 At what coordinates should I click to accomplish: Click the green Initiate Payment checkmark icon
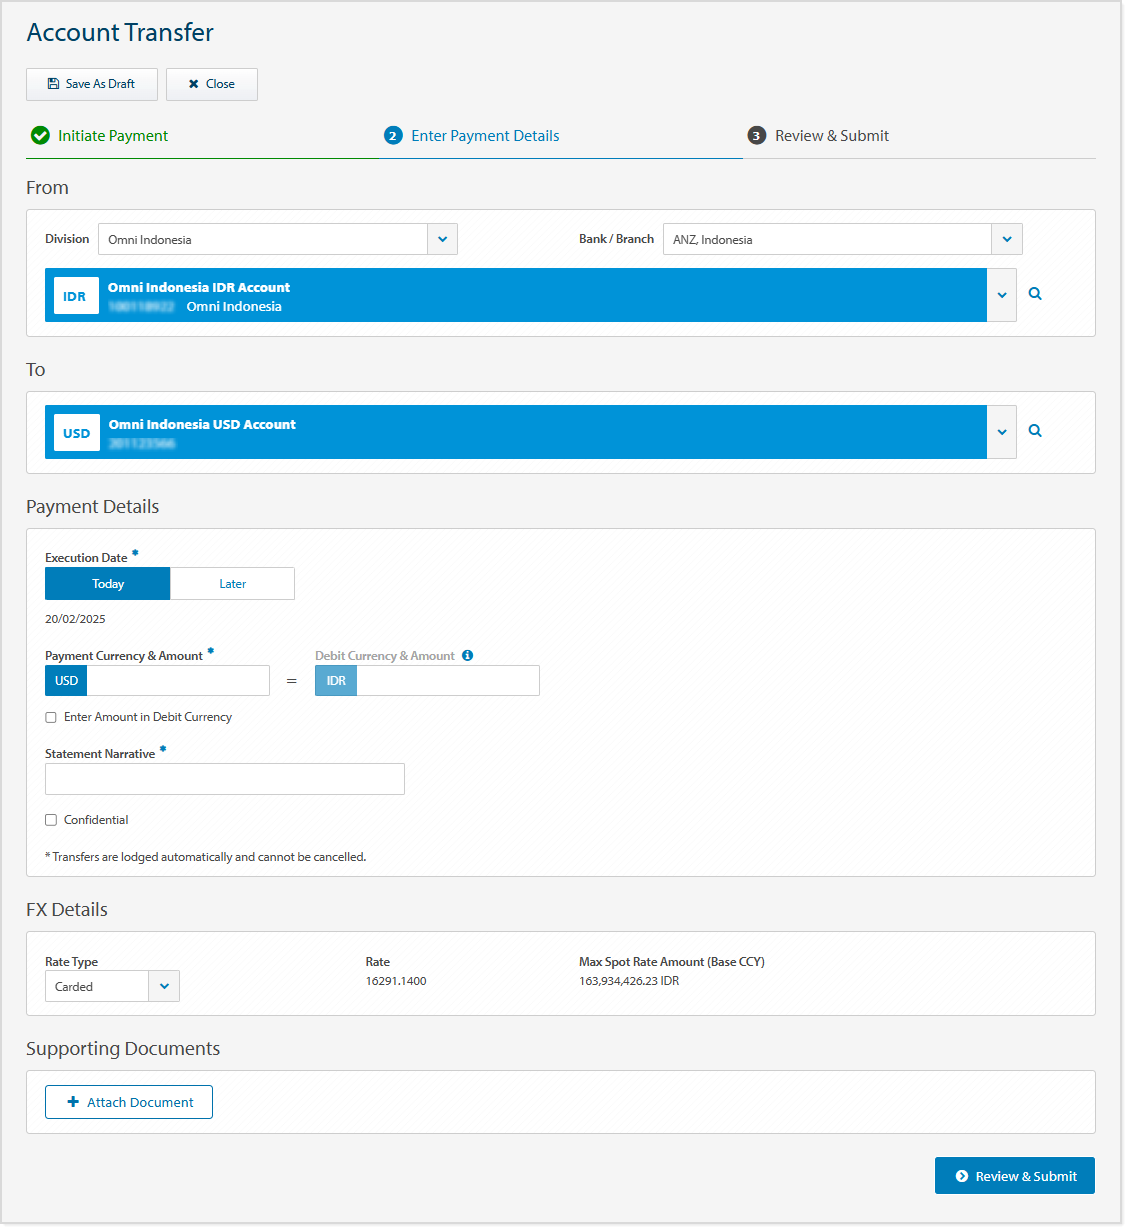(x=40, y=136)
